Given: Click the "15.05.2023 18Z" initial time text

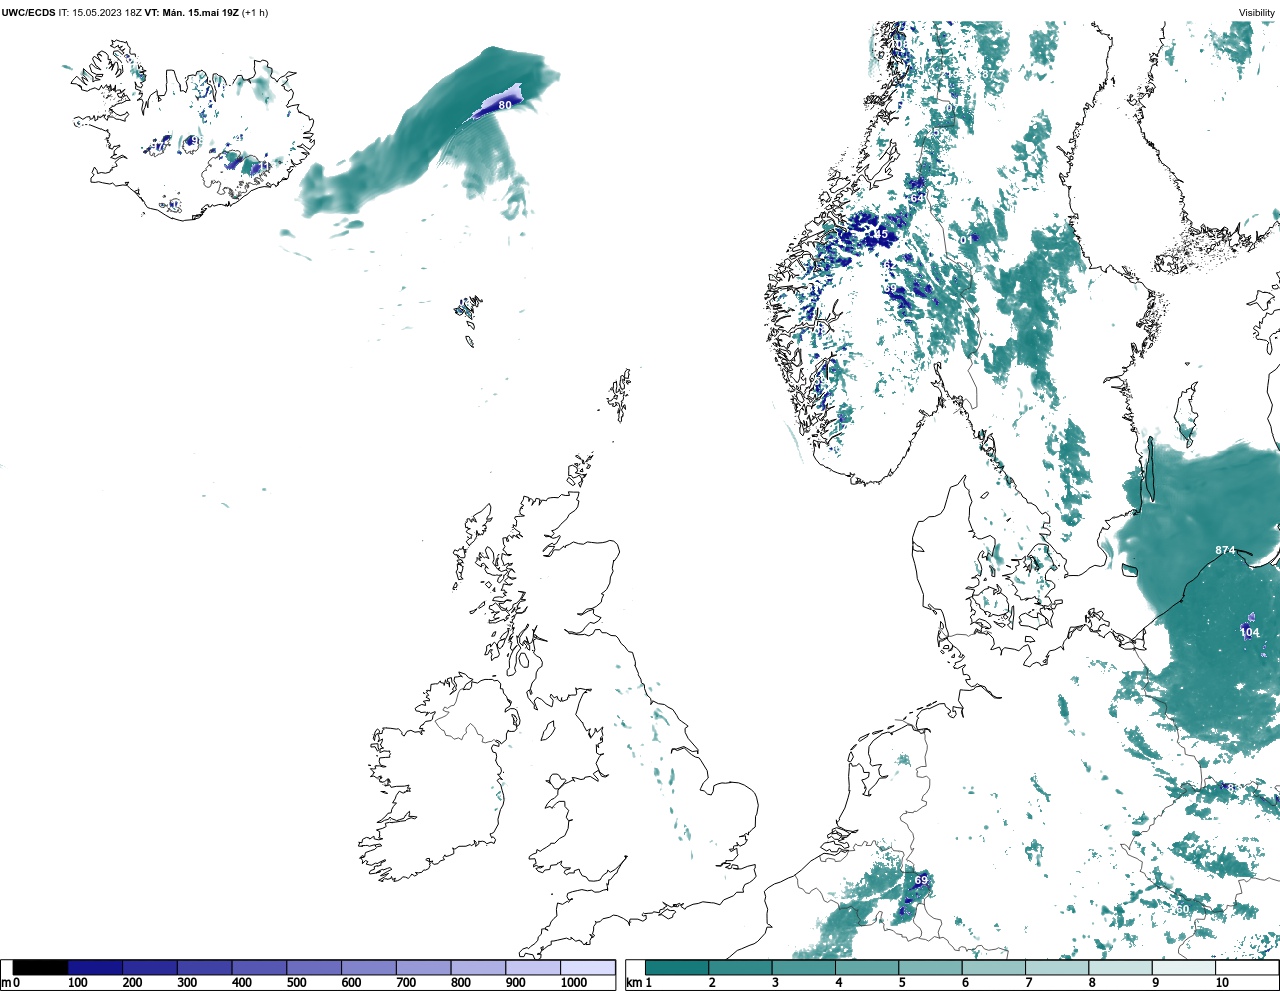Looking at the screenshot, I should (107, 13).
